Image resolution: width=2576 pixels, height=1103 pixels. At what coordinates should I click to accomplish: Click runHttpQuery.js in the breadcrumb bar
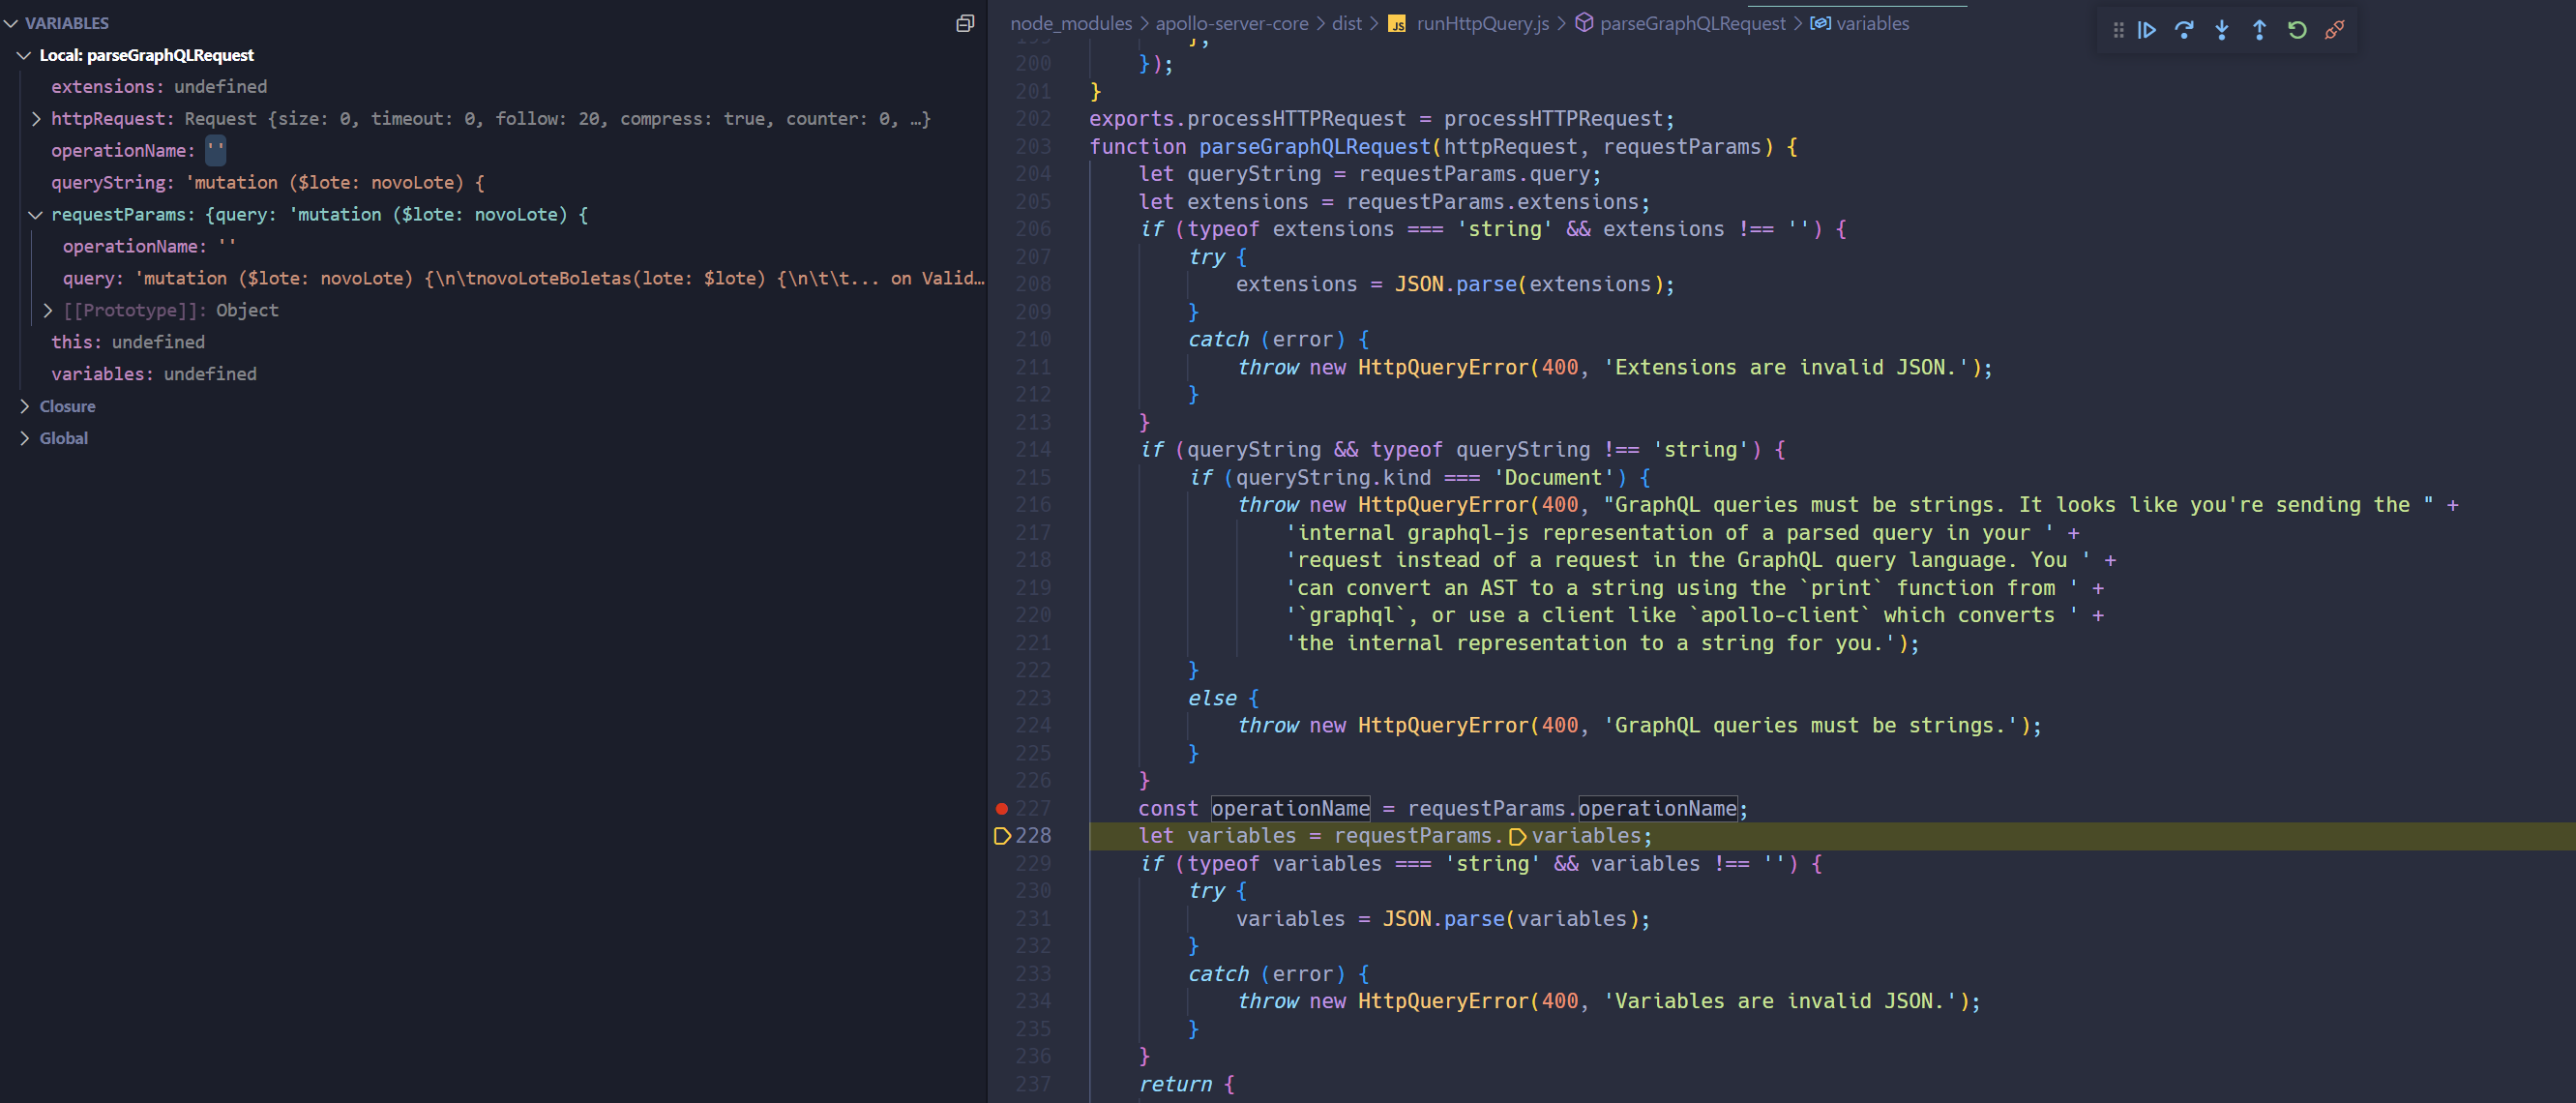coord(1481,23)
